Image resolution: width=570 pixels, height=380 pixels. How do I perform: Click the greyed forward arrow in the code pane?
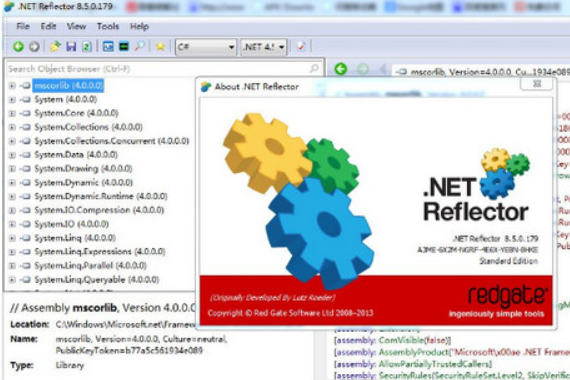(363, 69)
